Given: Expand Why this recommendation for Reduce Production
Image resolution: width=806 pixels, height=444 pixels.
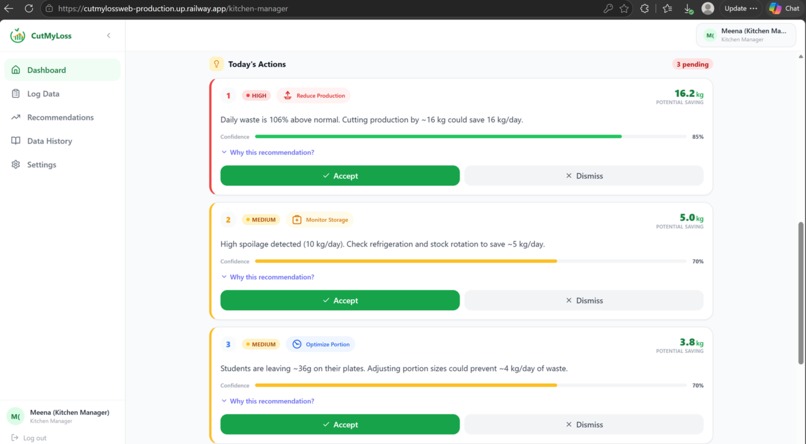Looking at the screenshot, I should (x=268, y=153).
